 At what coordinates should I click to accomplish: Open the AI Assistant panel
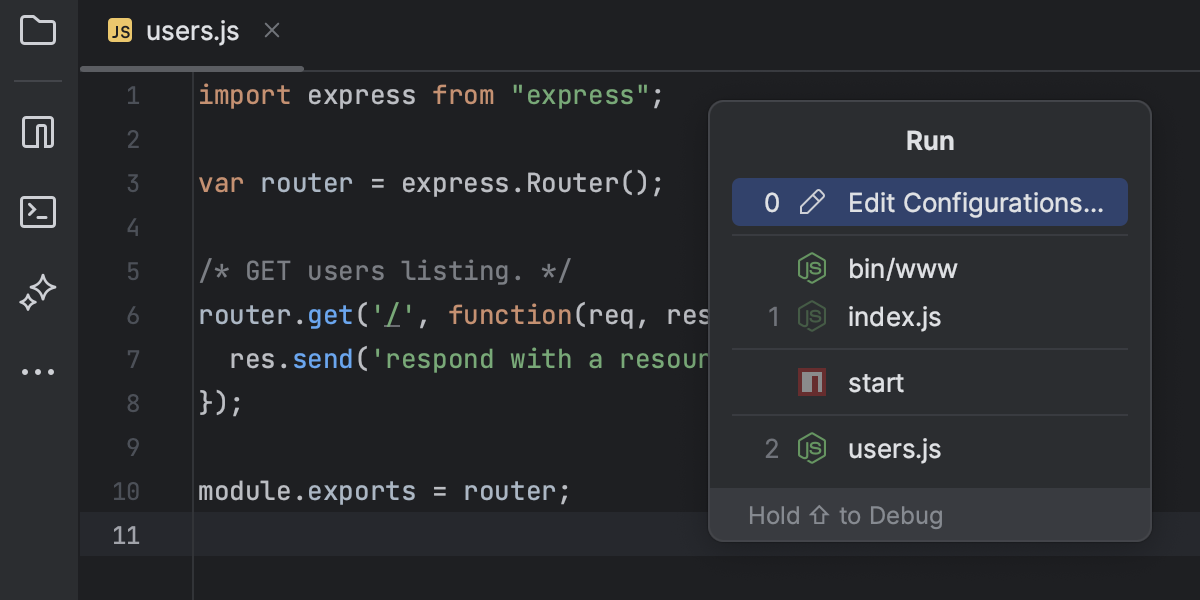click(x=37, y=292)
